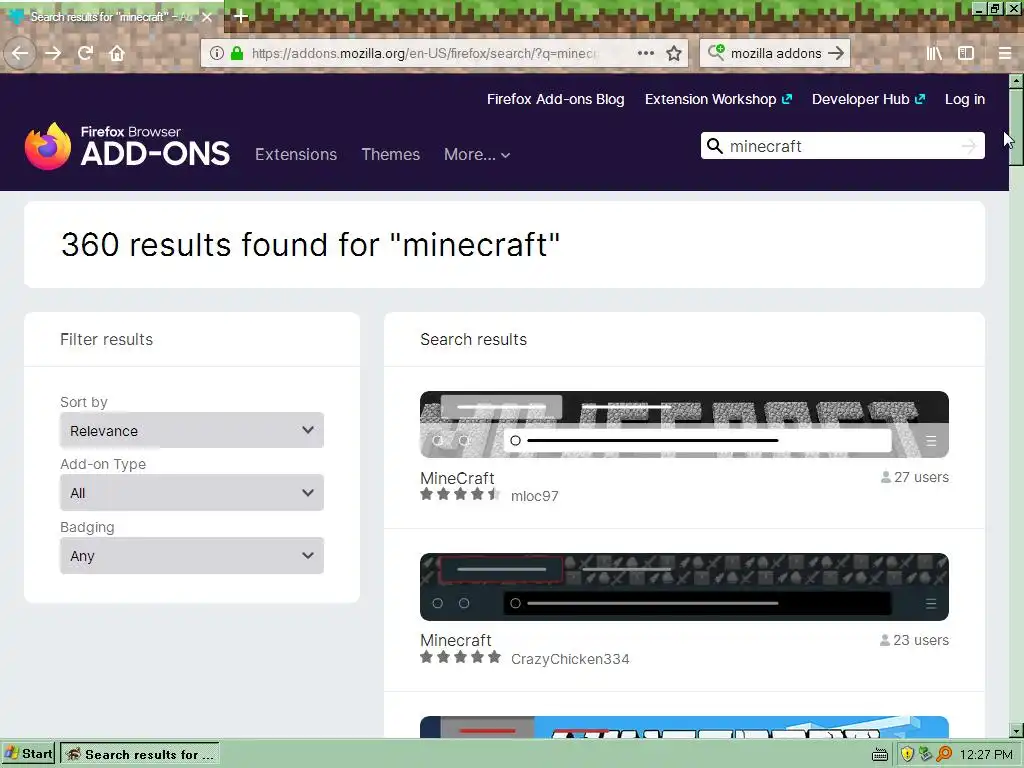This screenshot has height=768, width=1024.
Task: Open the Developer Hub link
Action: coord(869,99)
